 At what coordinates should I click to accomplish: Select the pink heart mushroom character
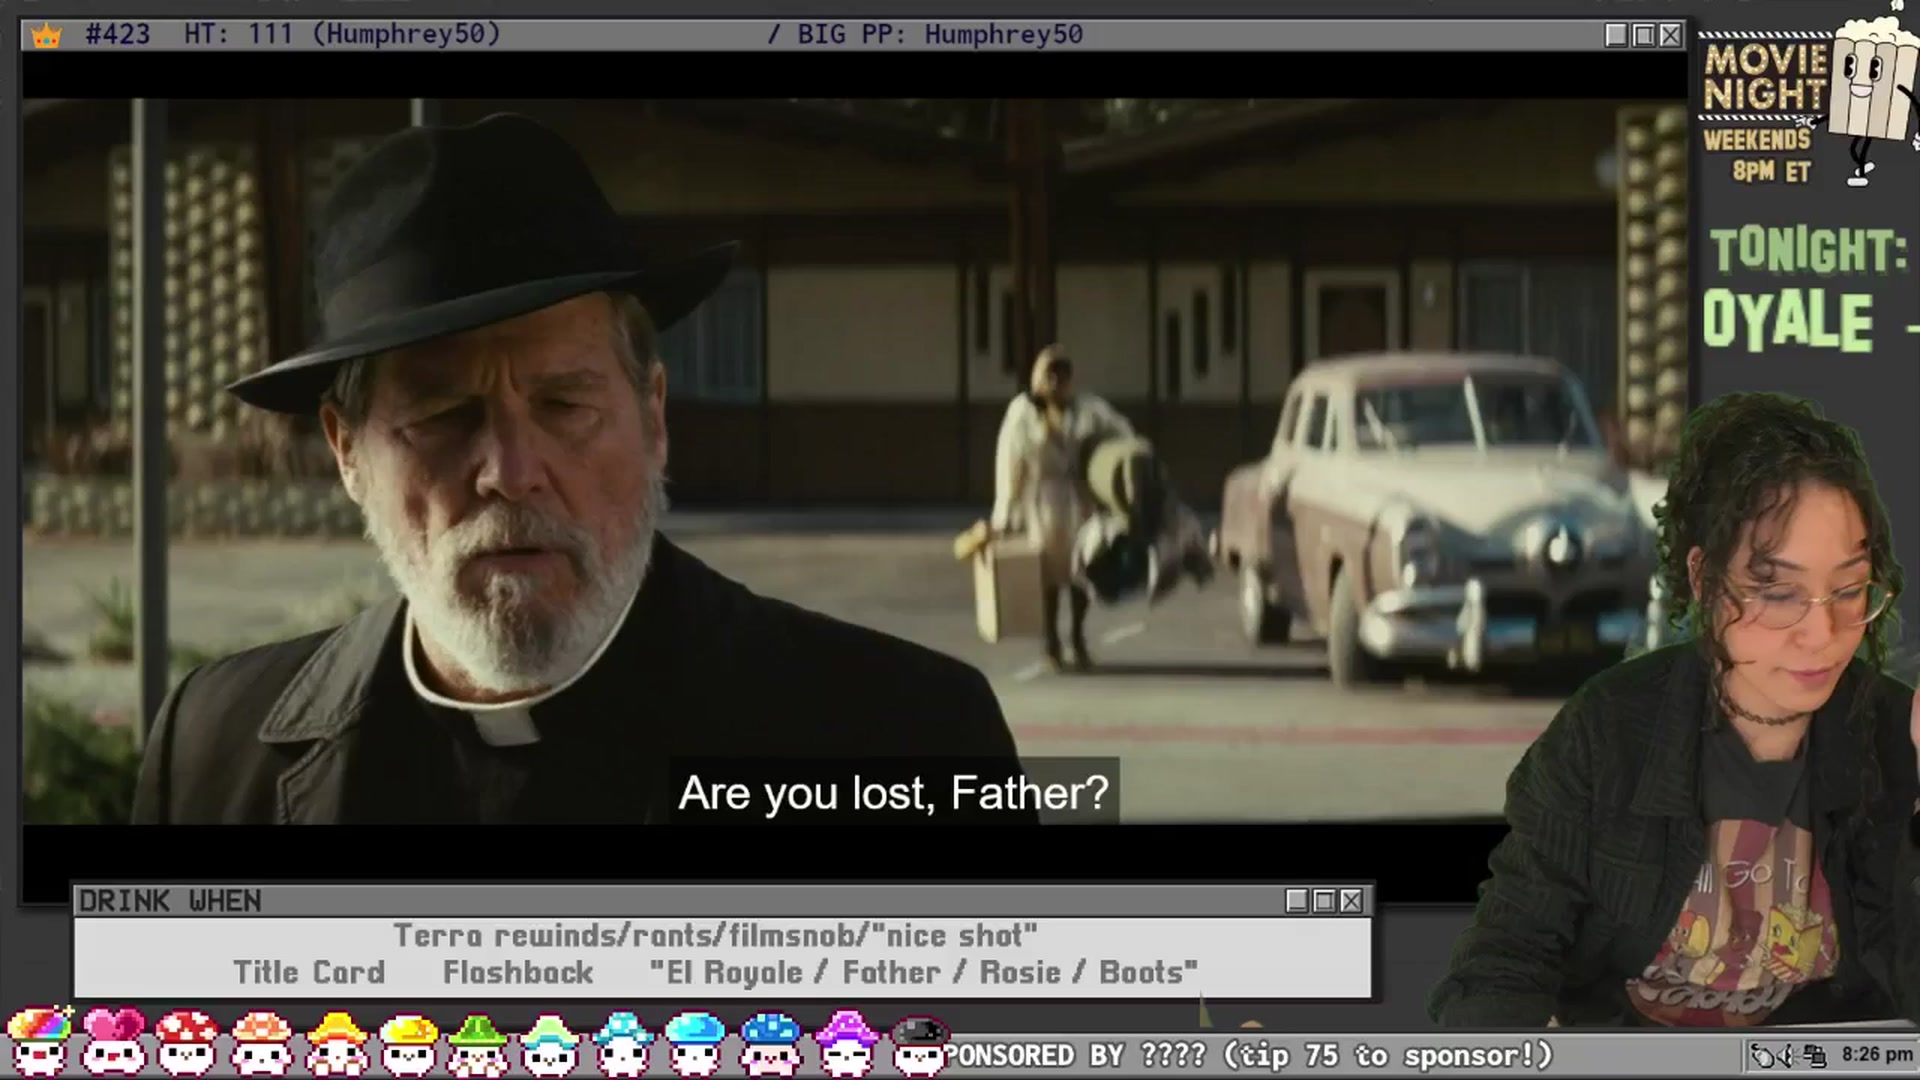tap(114, 1042)
